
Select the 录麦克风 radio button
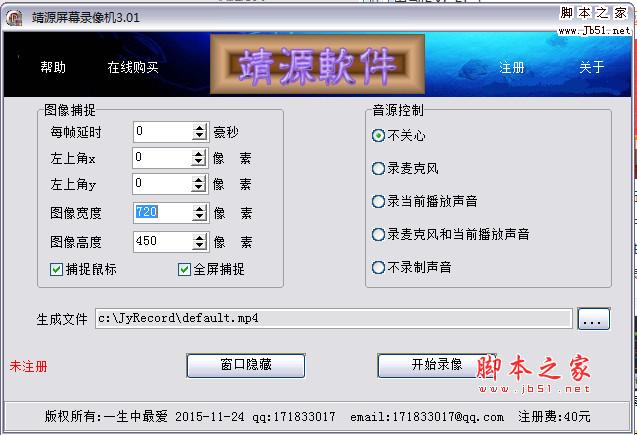(x=378, y=168)
